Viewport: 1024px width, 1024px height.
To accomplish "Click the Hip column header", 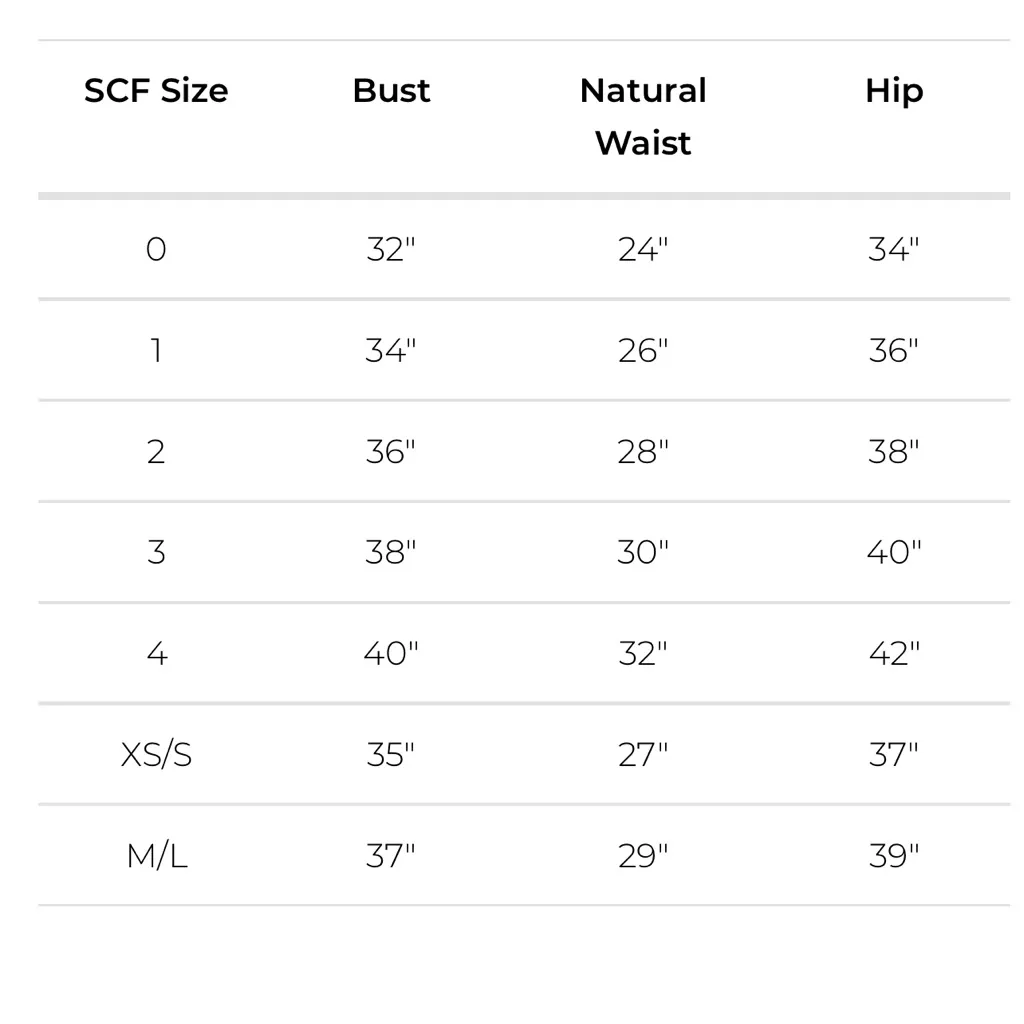I will click(893, 91).
